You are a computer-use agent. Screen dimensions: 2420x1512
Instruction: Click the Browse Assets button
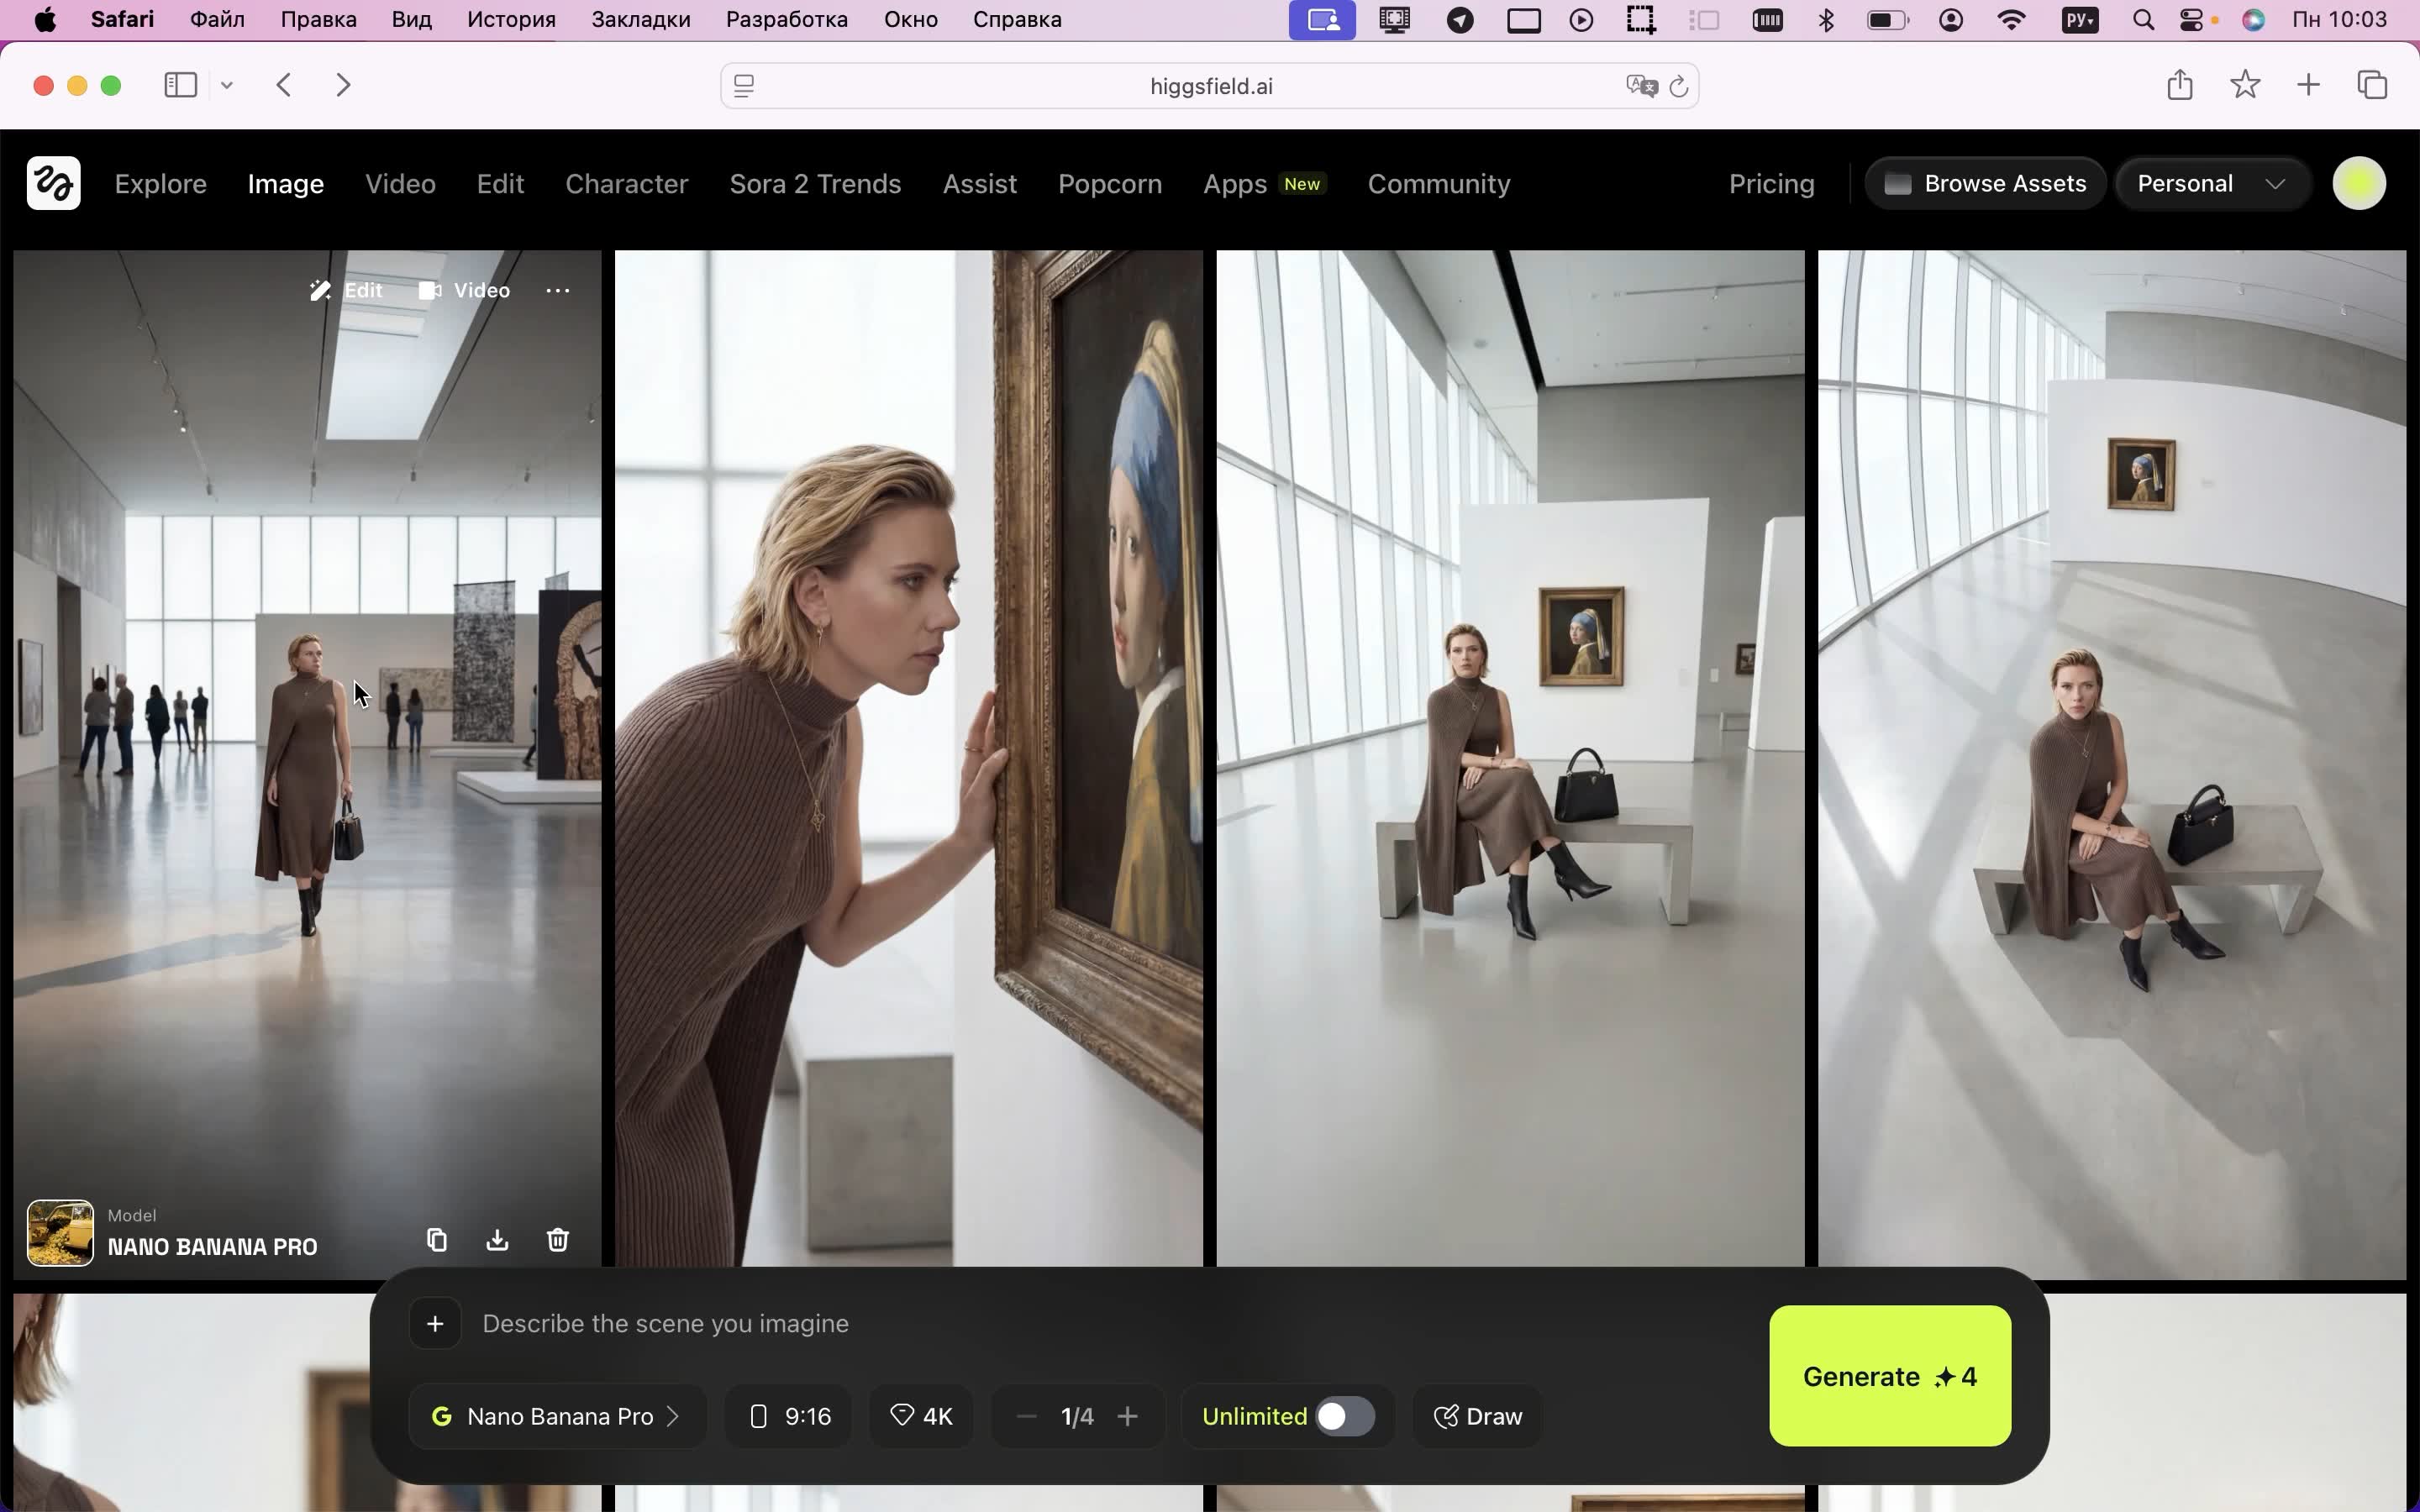click(1985, 184)
